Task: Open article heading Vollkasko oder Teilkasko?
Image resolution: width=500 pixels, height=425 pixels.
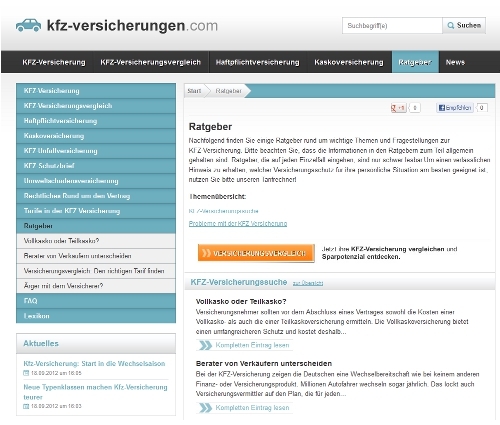Action: [241, 301]
